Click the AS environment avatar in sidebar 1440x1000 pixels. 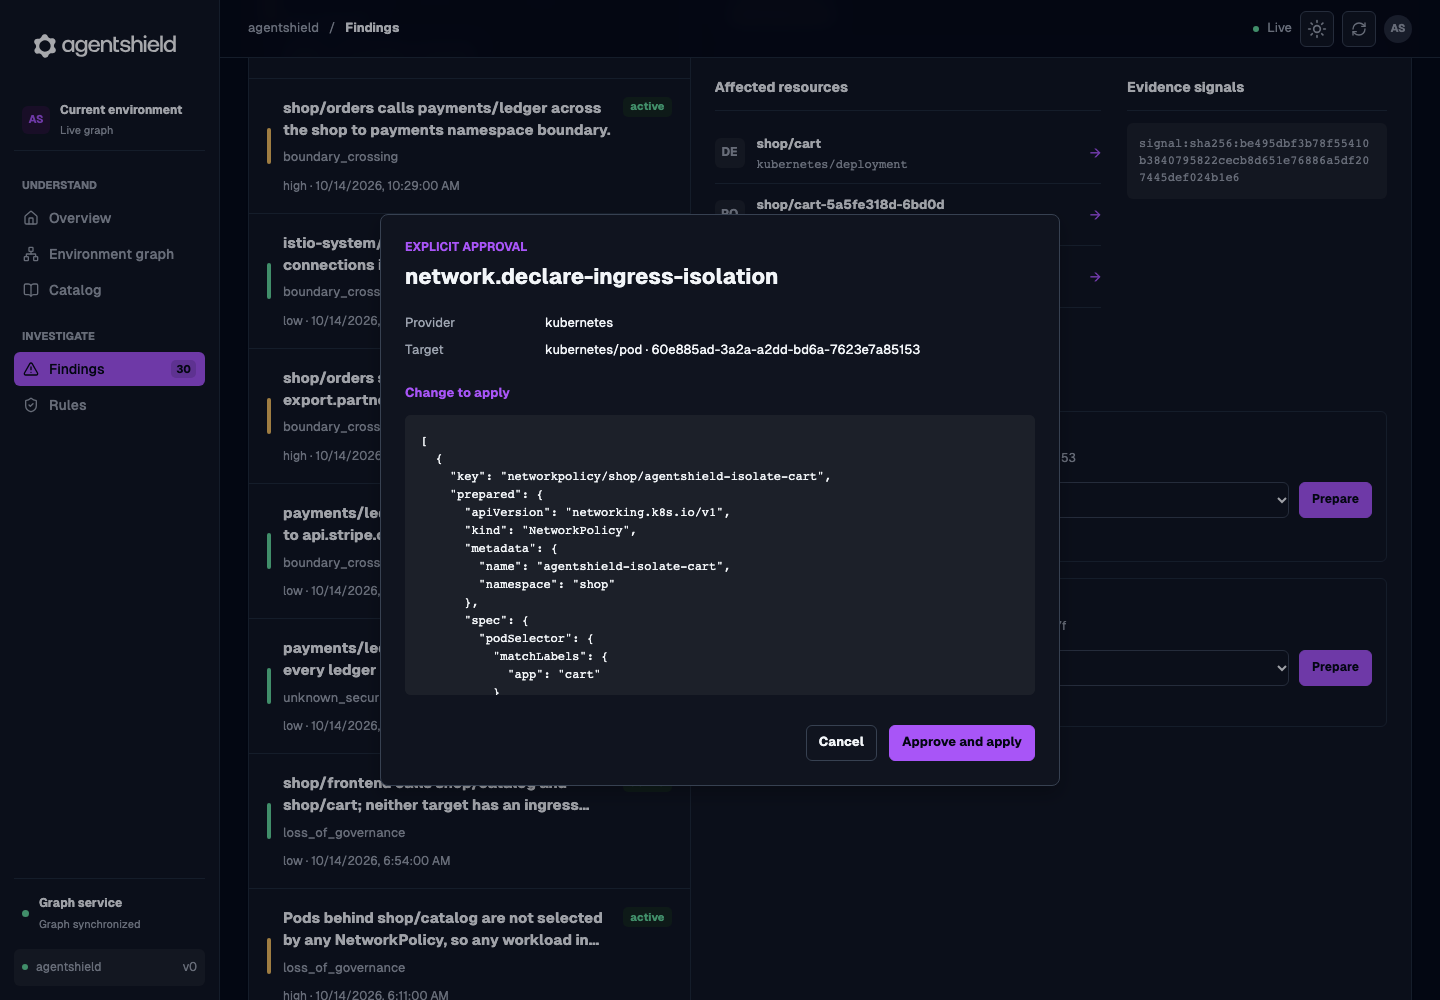point(36,119)
